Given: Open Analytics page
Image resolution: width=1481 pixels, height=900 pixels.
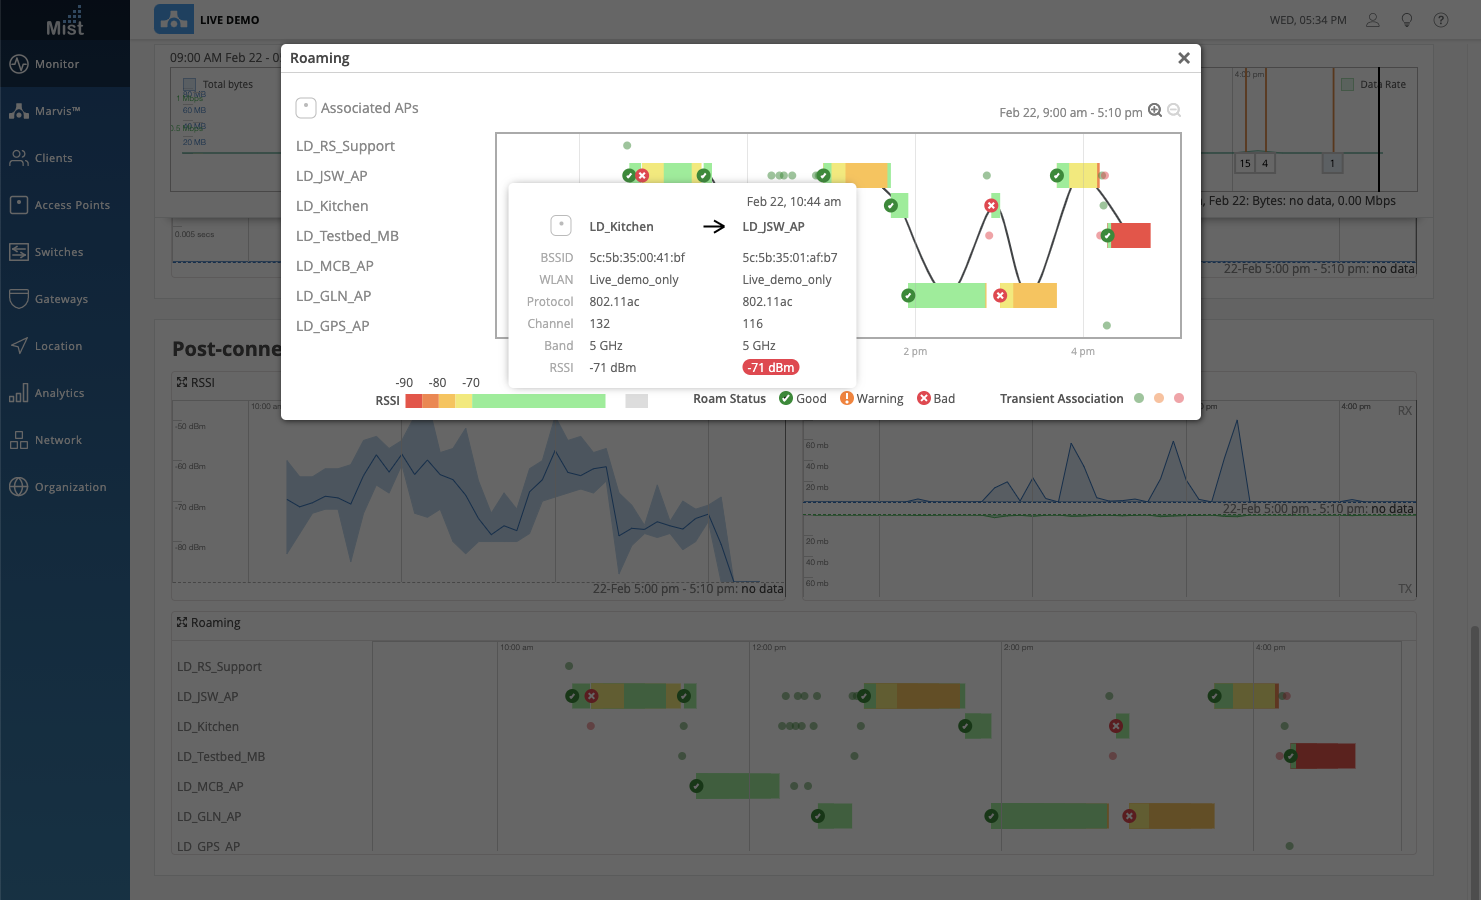Looking at the screenshot, I should (x=65, y=393).
